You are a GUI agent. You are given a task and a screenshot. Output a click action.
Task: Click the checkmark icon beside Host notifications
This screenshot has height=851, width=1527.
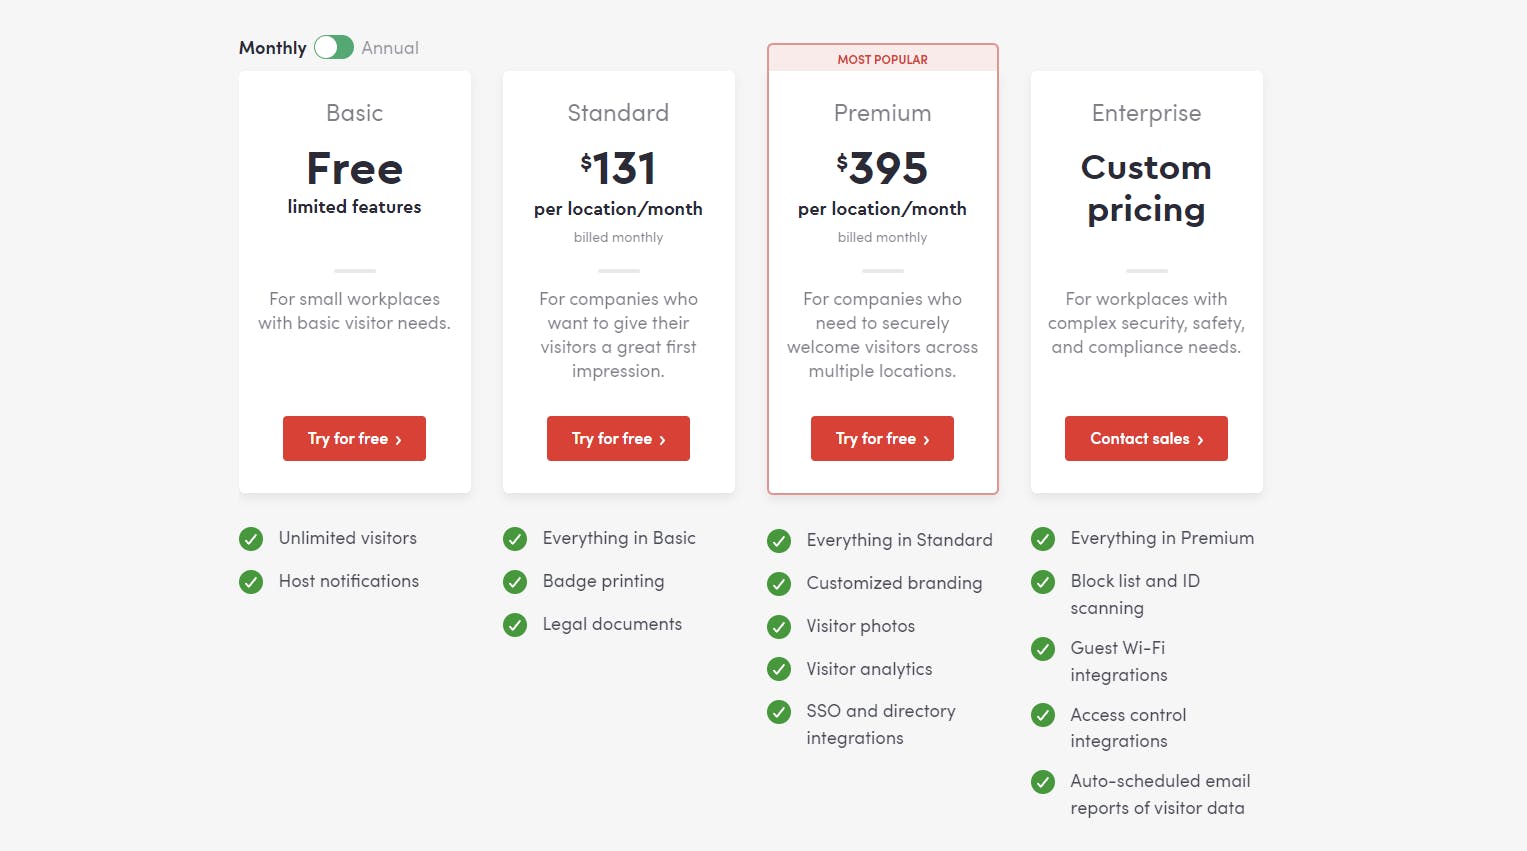pos(251,582)
